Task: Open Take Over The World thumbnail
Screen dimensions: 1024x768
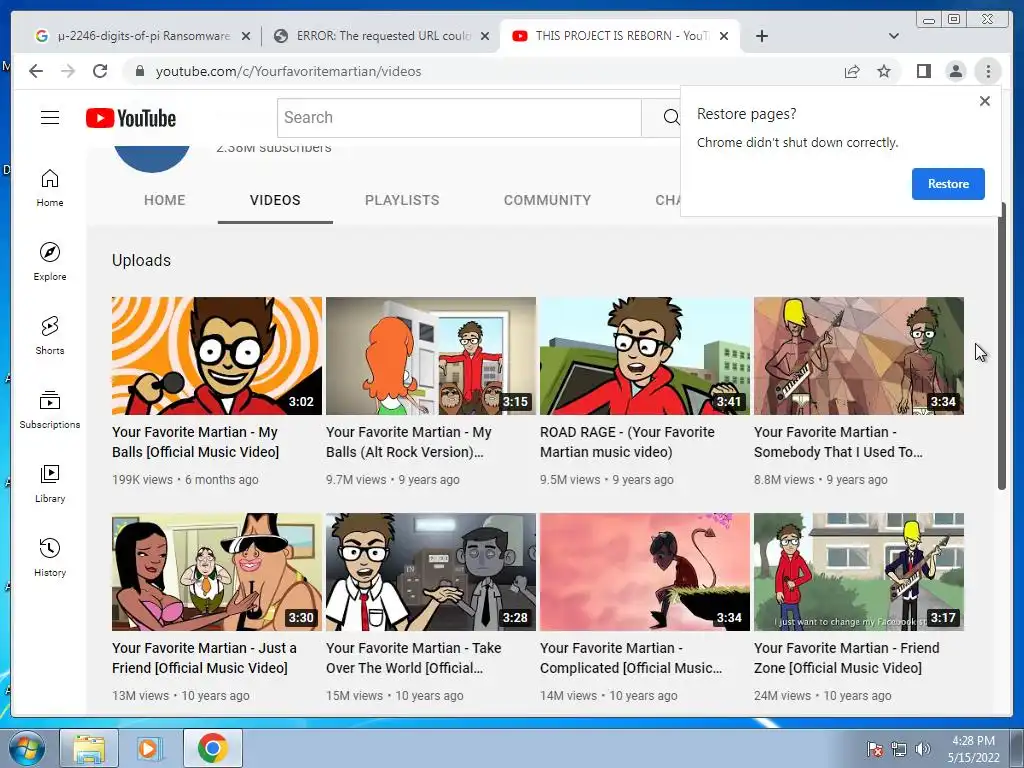Action: [431, 572]
